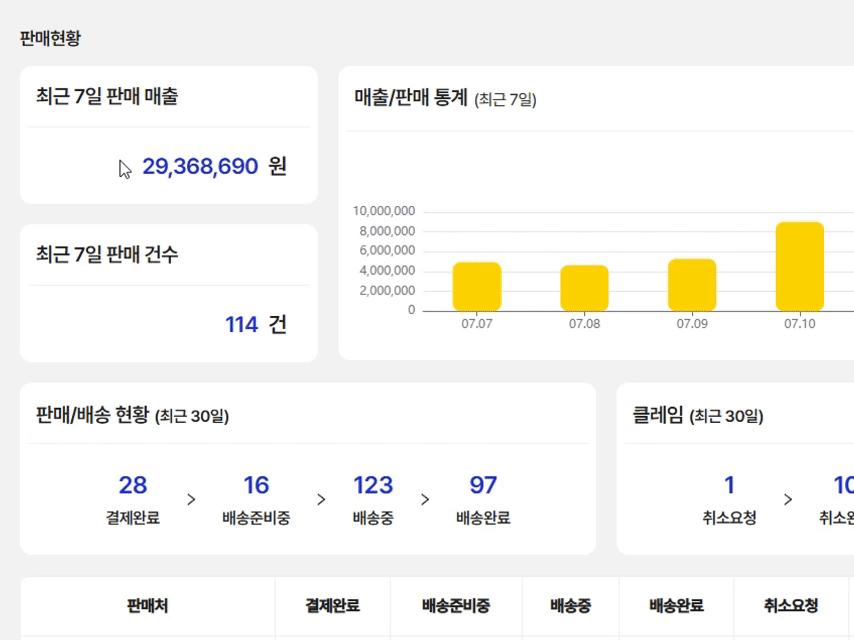This screenshot has width=854, height=640.
Task: Click the arrow between 배송중 and 배송완료
Action: [x=425, y=499]
